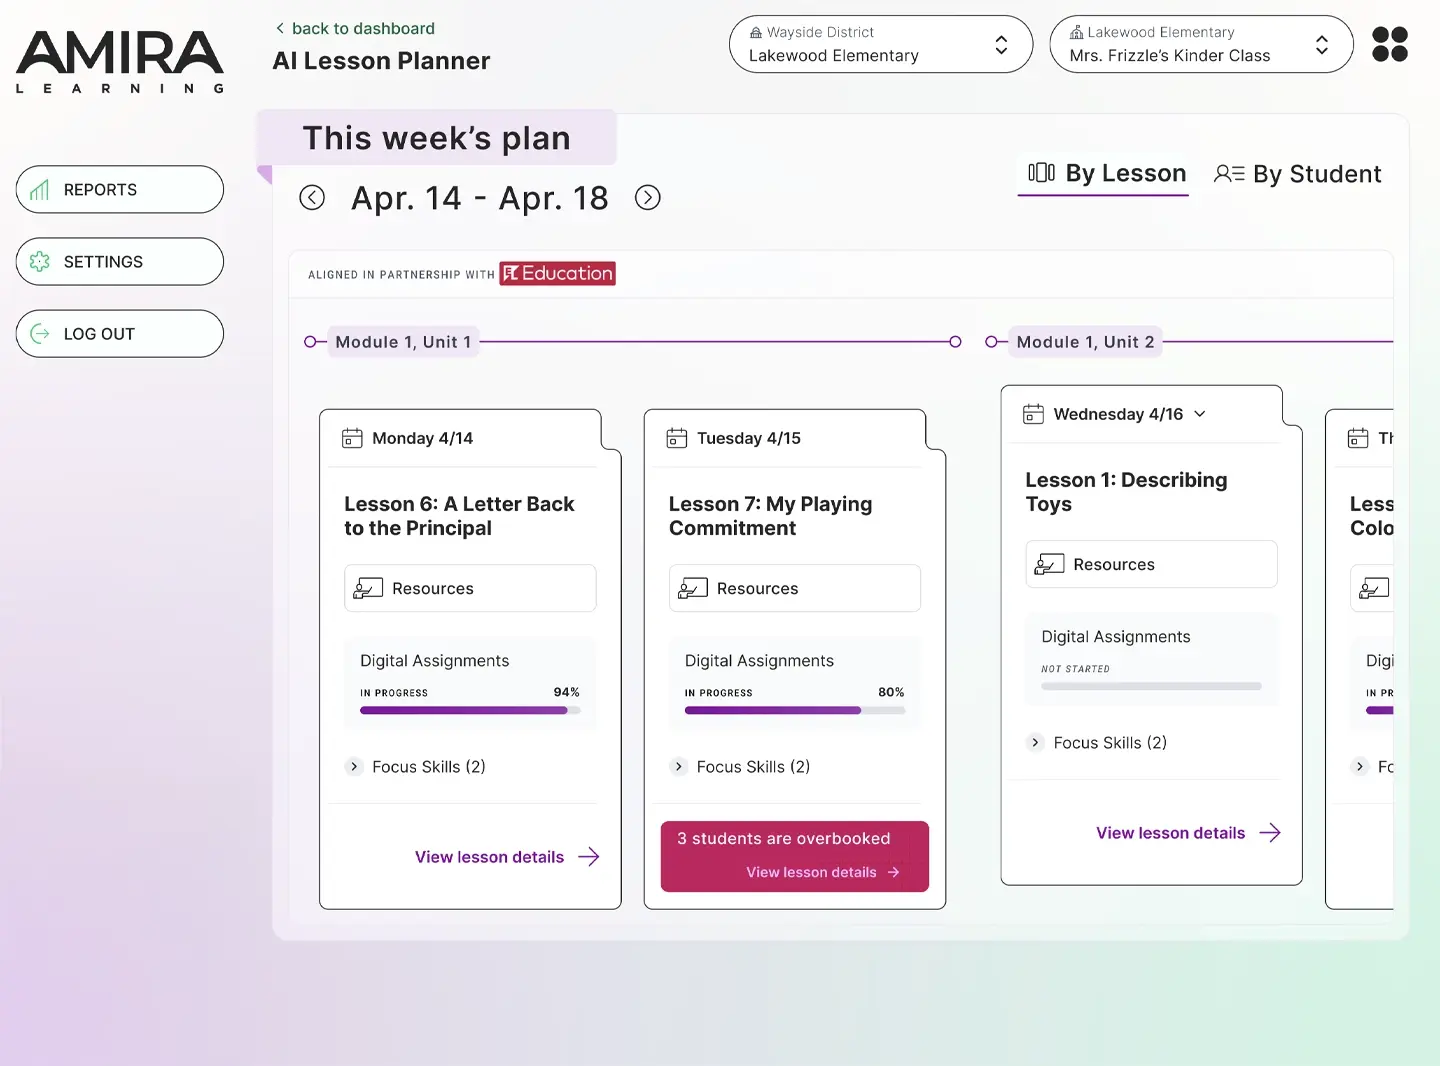Click the Settings gear icon
Screen dimensions: 1440x1066
coord(40,261)
